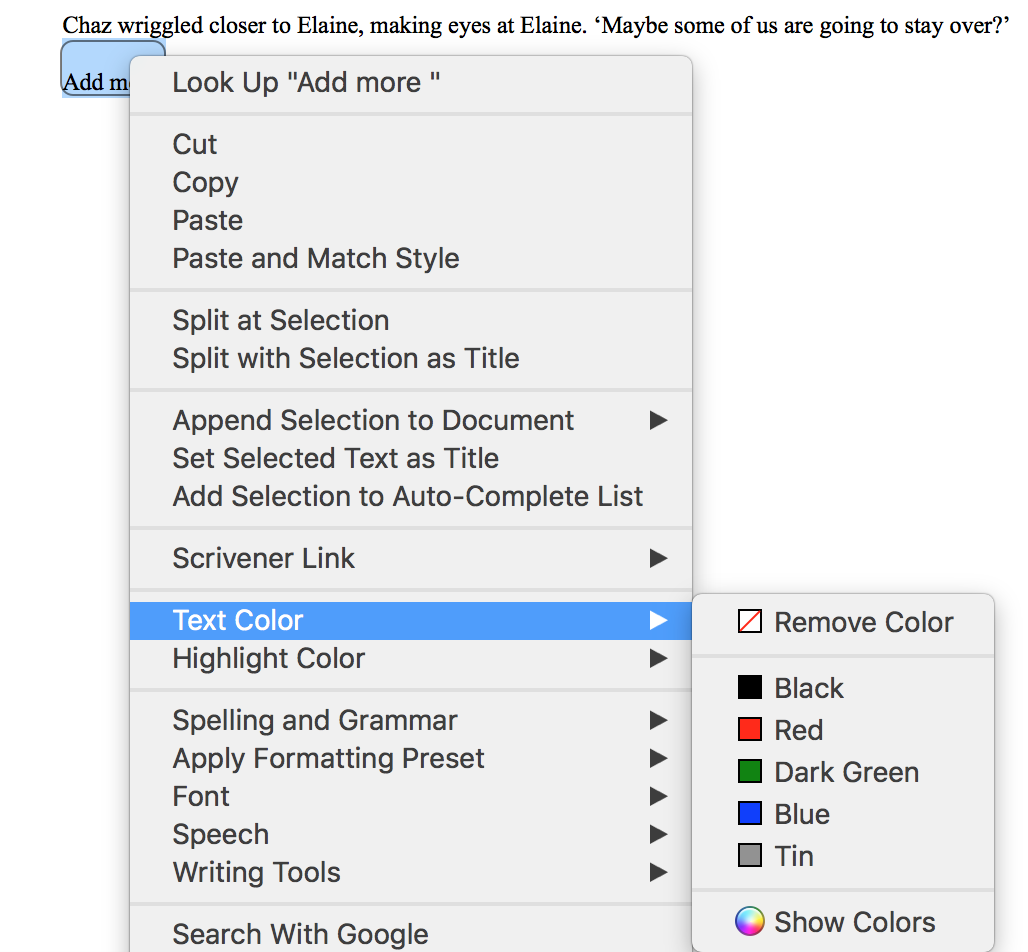This screenshot has width=1028, height=952.
Task: Open Apply Formatting Preset submenu
Action: pyautogui.click(x=411, y=759)
